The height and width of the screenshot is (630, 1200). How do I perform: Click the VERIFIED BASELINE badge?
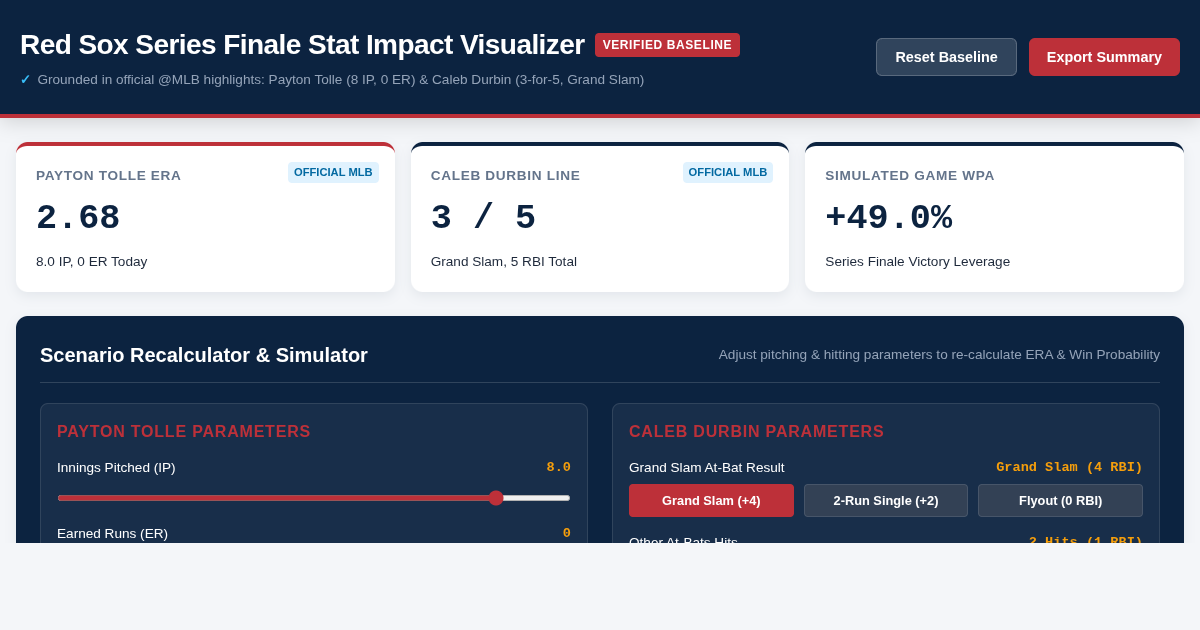pos(667,45)
